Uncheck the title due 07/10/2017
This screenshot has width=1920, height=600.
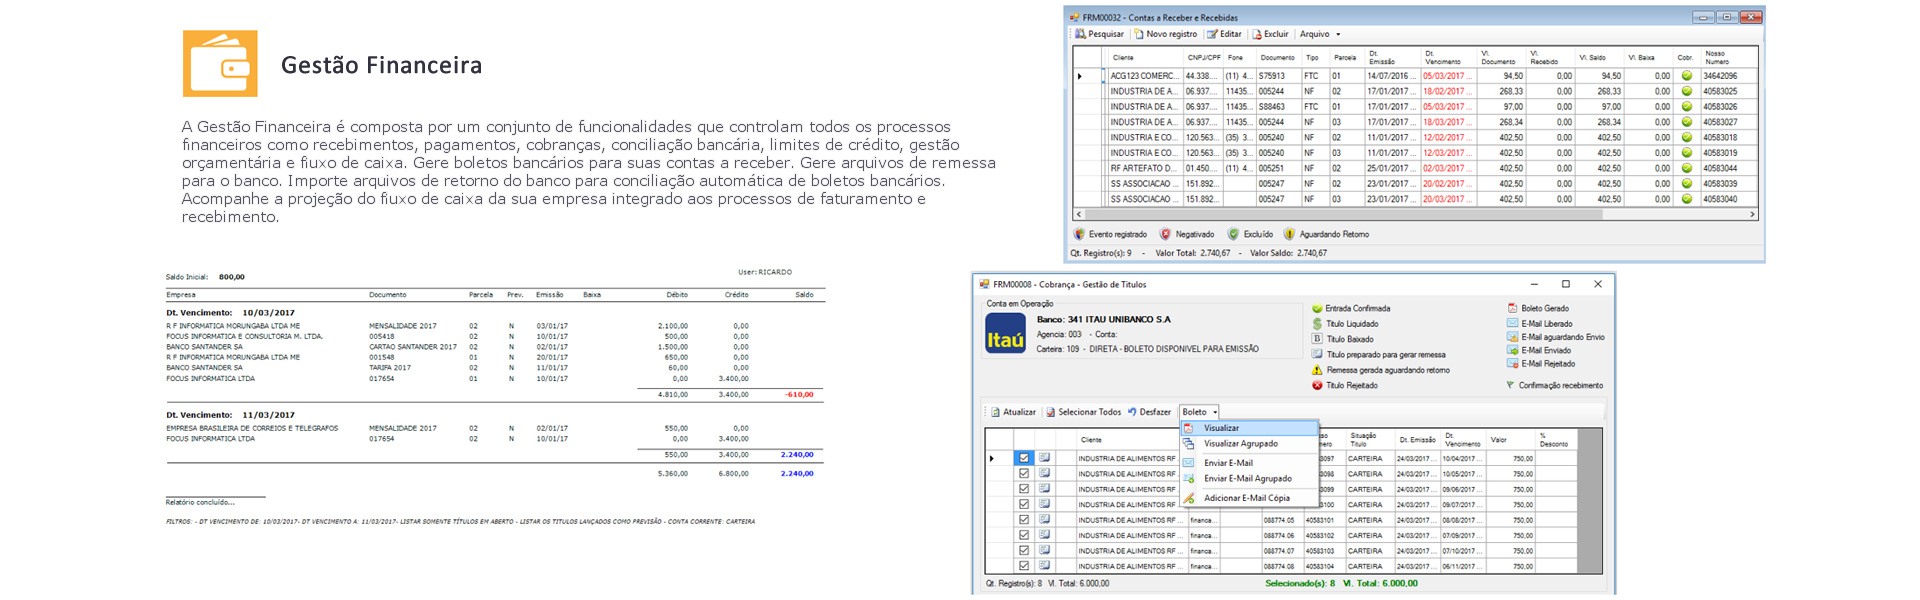pos(1024,551)
